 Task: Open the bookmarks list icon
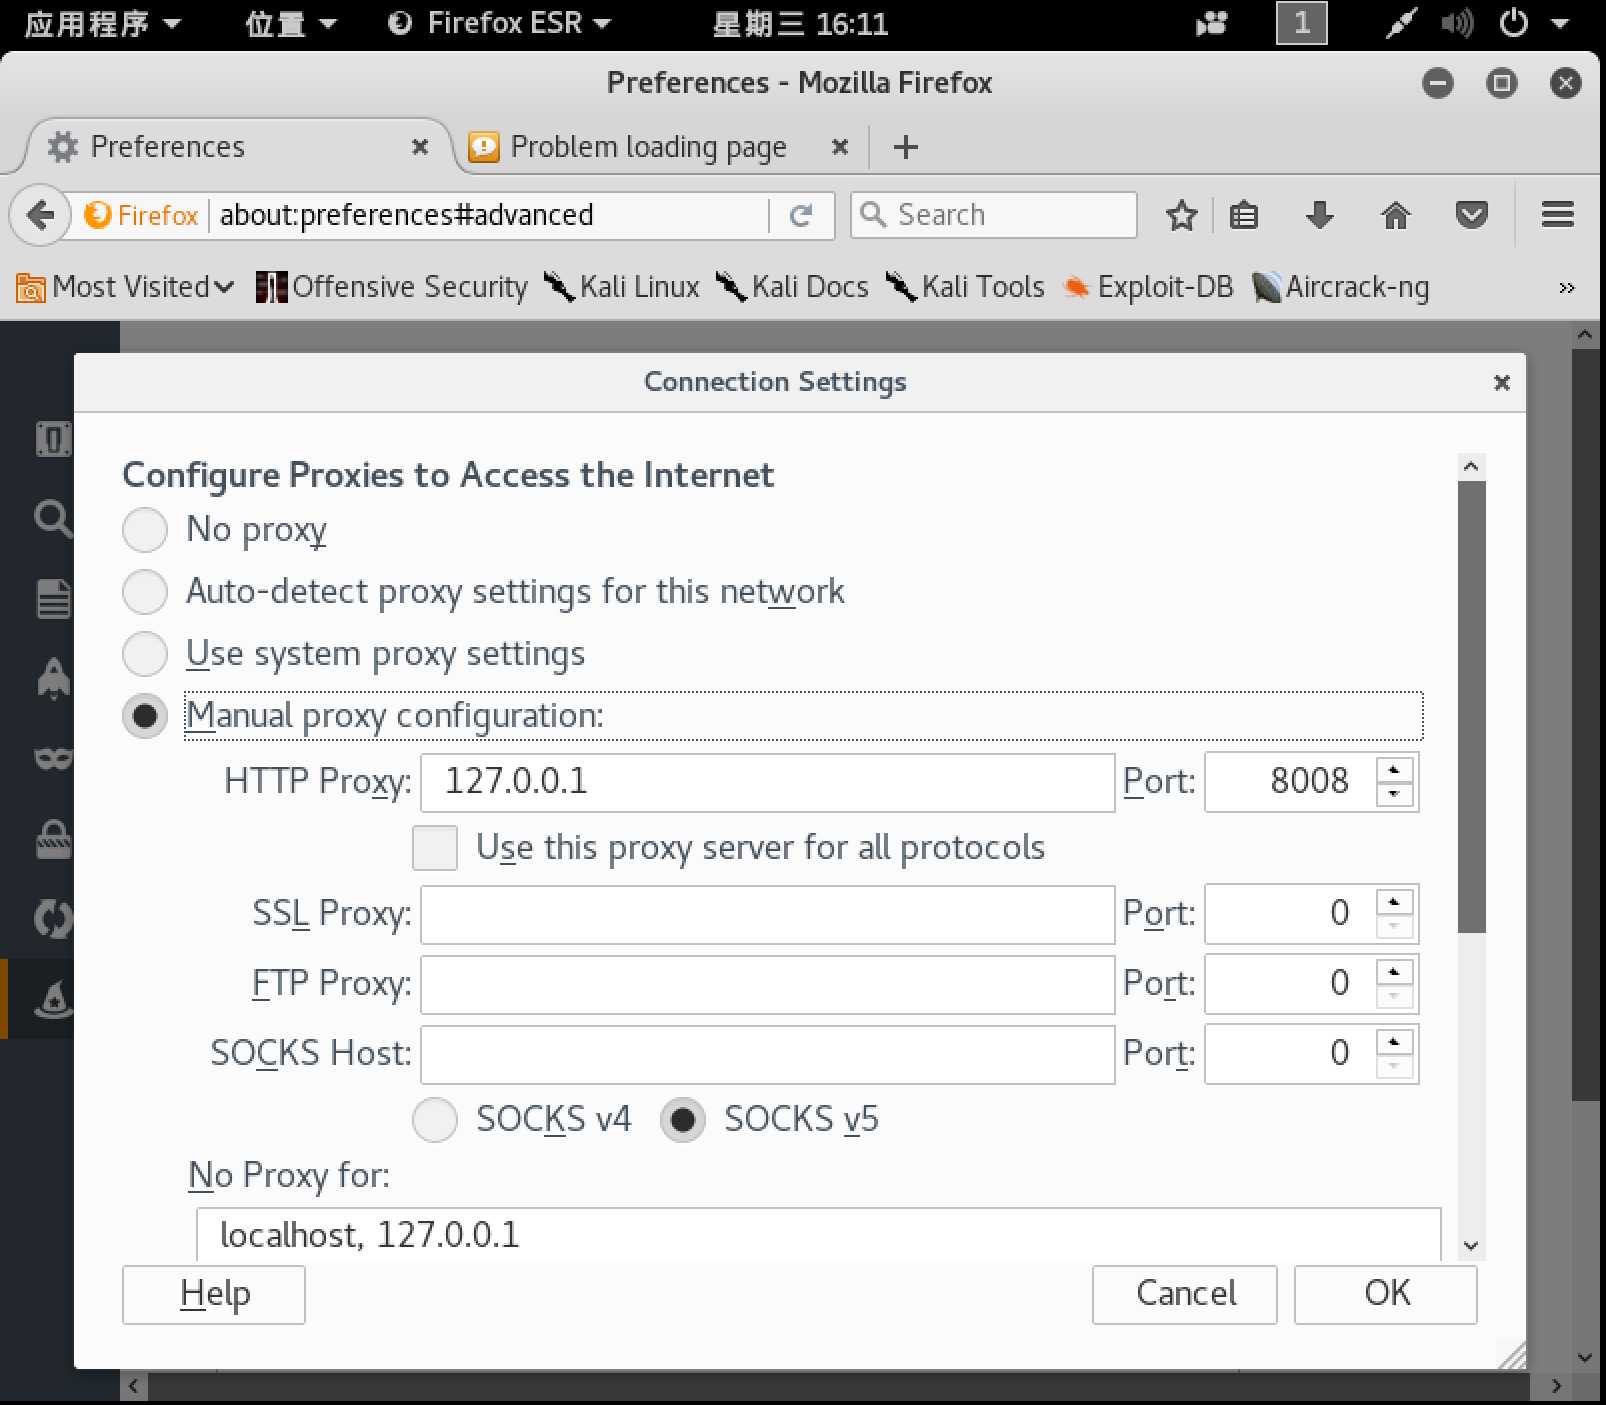[x=1244, y=215]
